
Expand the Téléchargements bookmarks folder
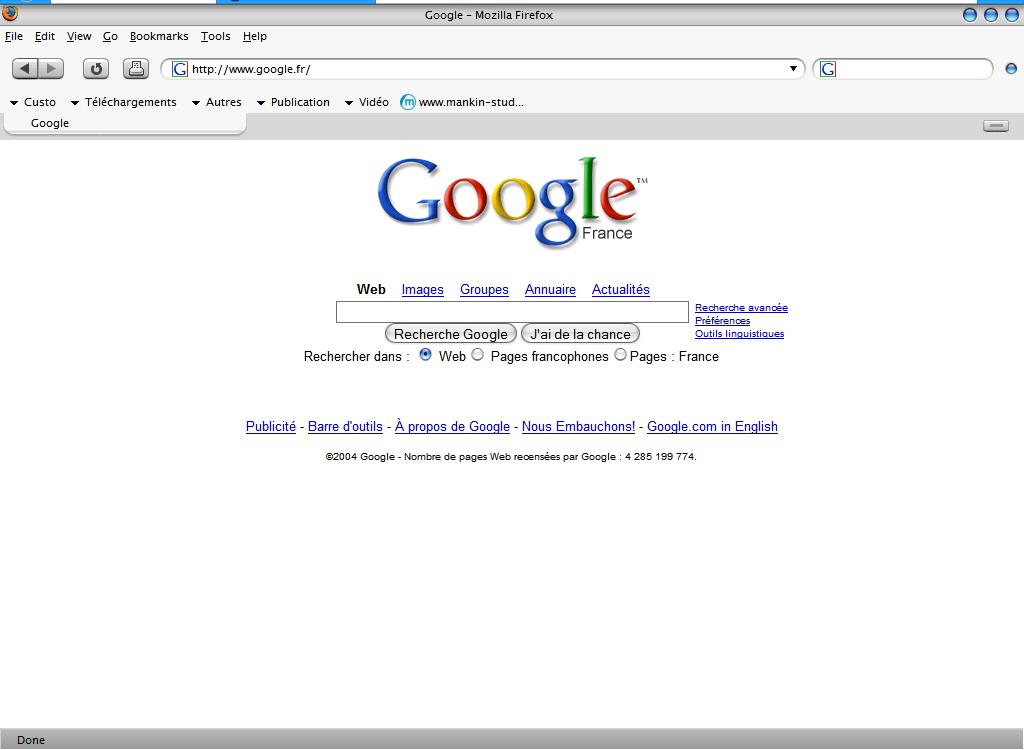pyautogui.click(x=123, y=102)
